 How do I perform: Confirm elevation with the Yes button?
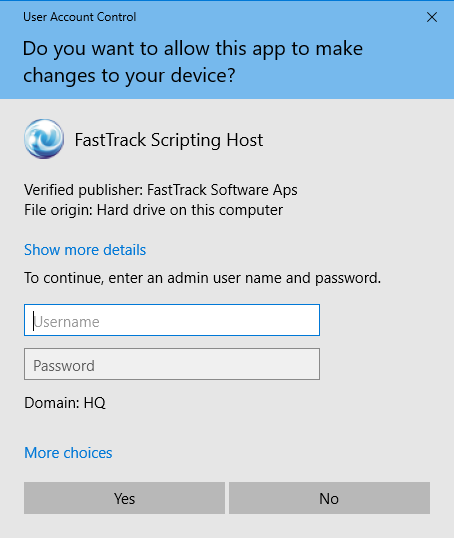pos(124,498)
